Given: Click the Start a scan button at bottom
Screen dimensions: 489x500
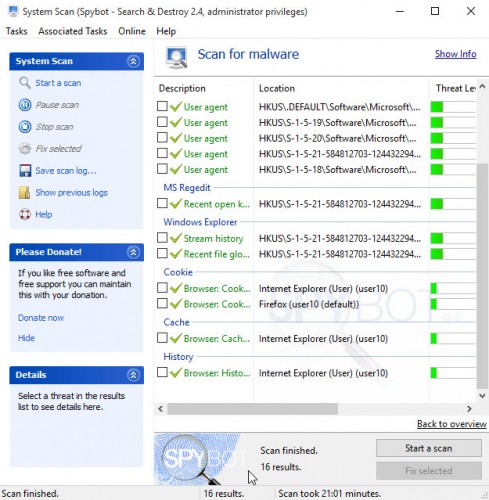Looking at the screenshot, I should [429, 448].
